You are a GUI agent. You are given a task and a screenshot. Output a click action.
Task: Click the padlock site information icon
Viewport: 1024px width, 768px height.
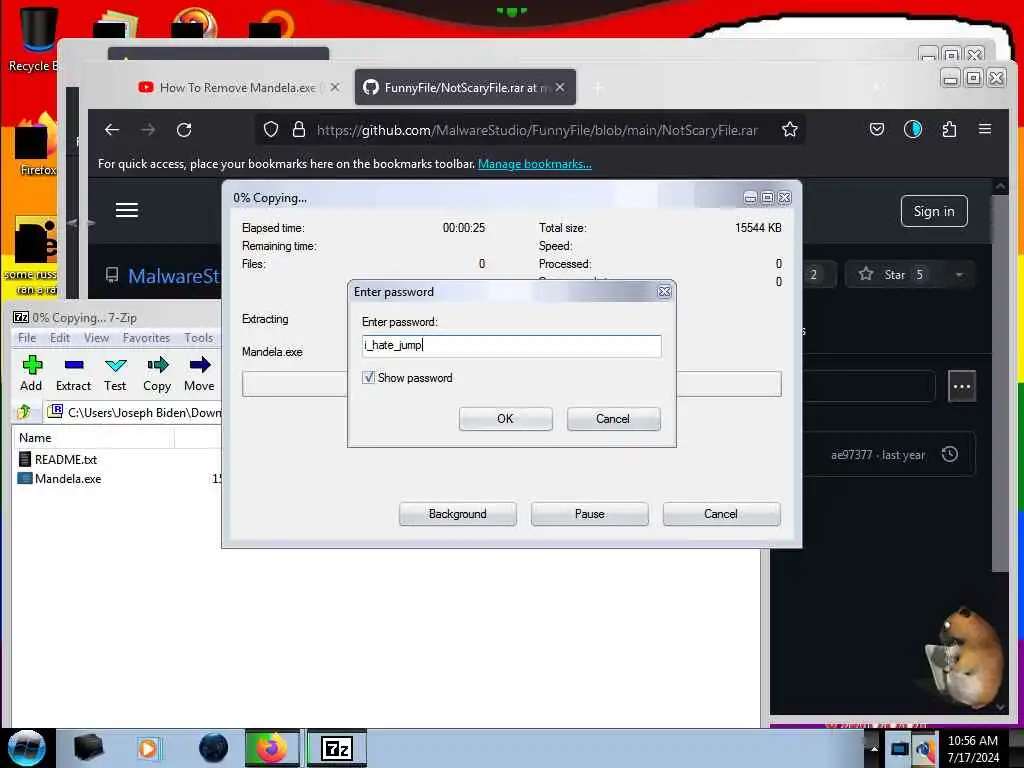point(298,130)
